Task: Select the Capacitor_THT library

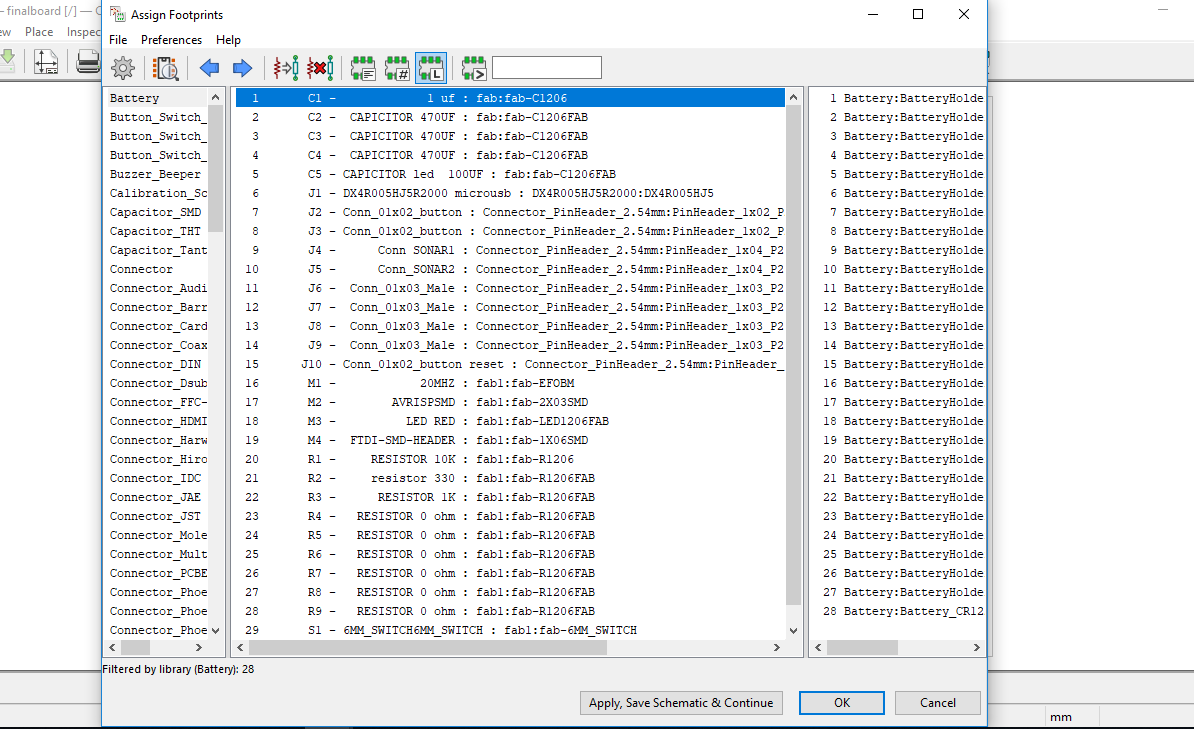Action: click(x=157, y=232)
